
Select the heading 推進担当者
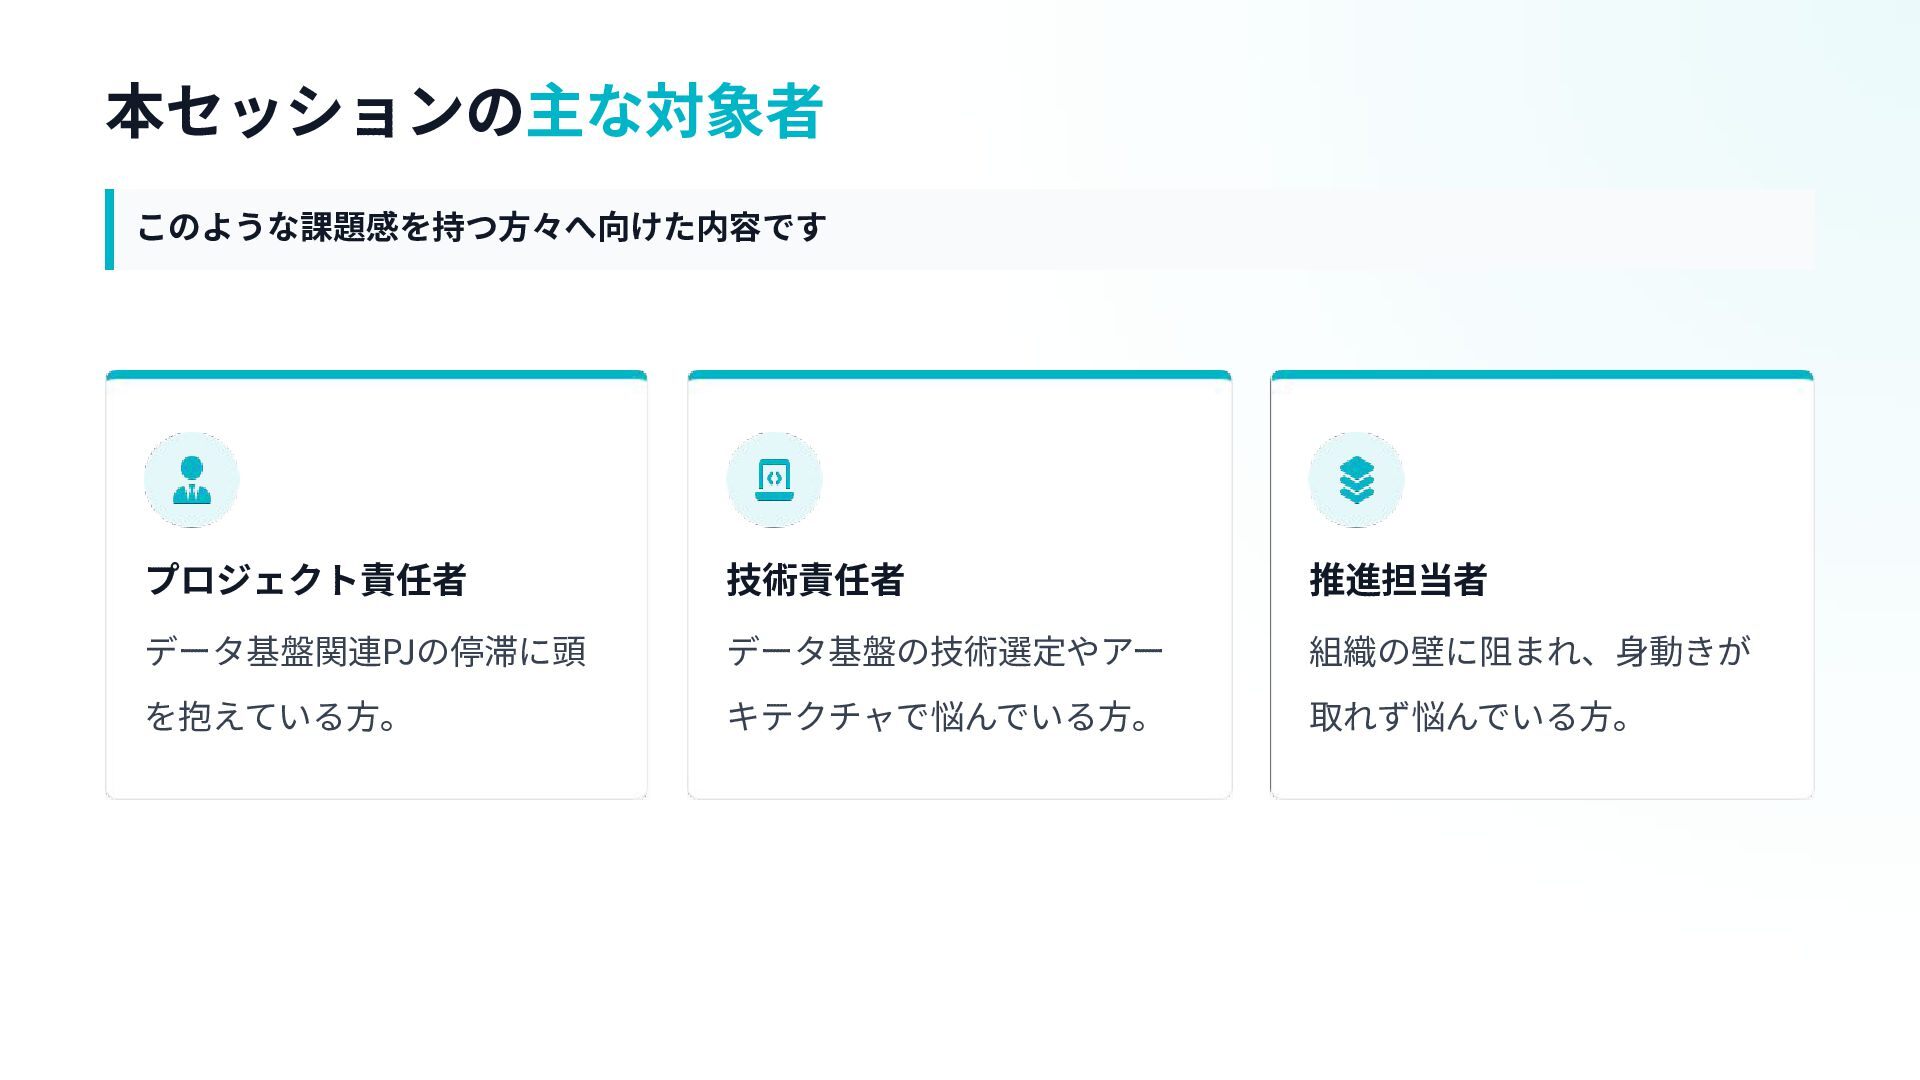coord(1398,580)
